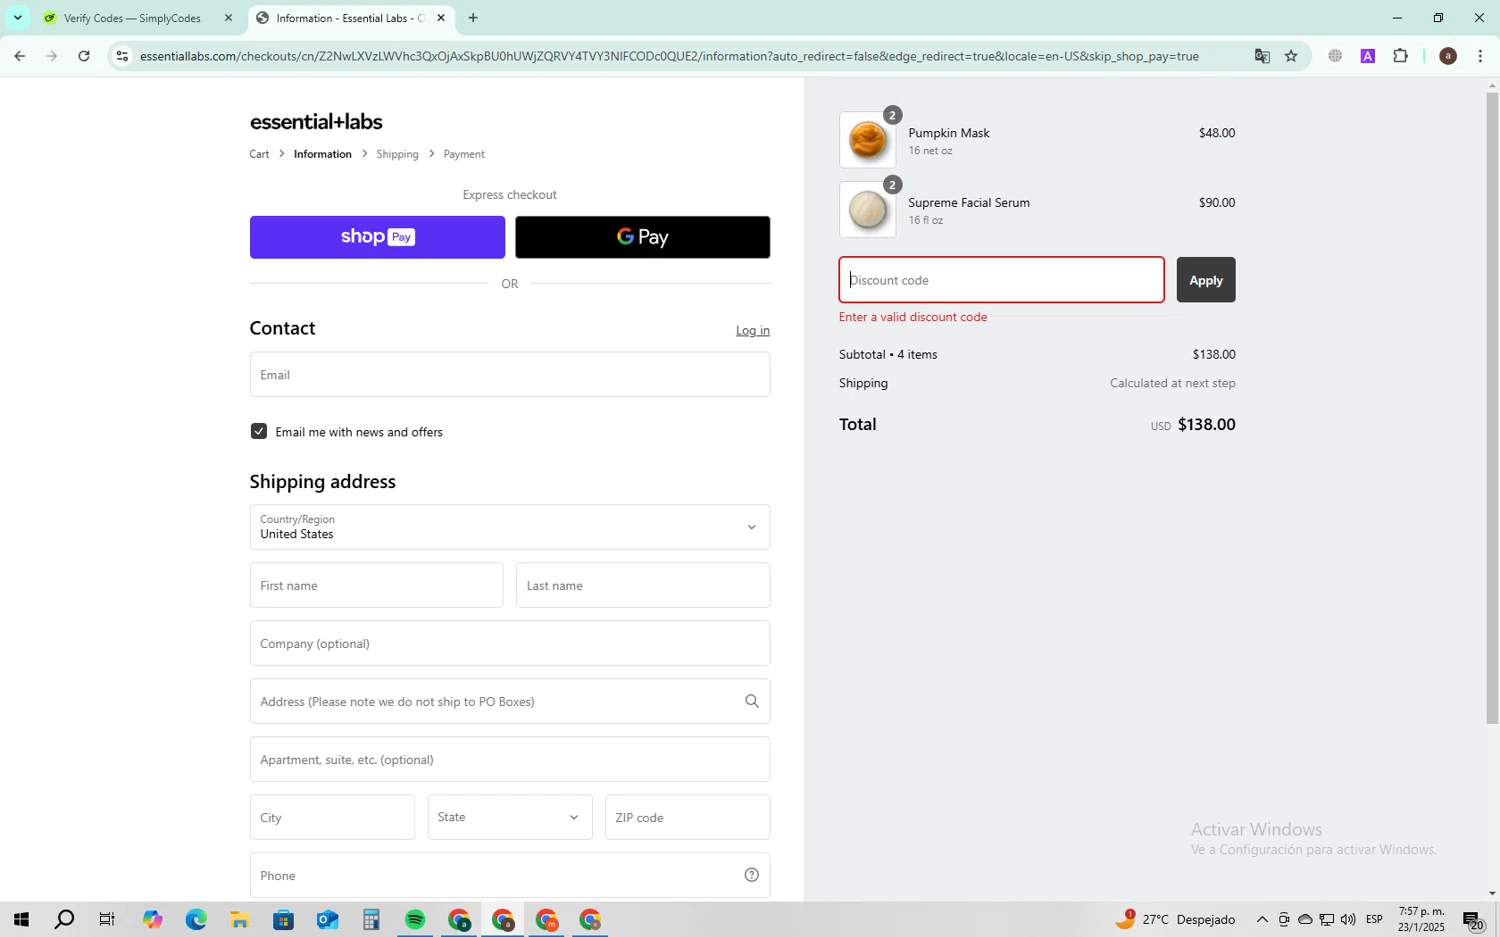
Task: Focus the First name field
Action: (x=376, y=585)
